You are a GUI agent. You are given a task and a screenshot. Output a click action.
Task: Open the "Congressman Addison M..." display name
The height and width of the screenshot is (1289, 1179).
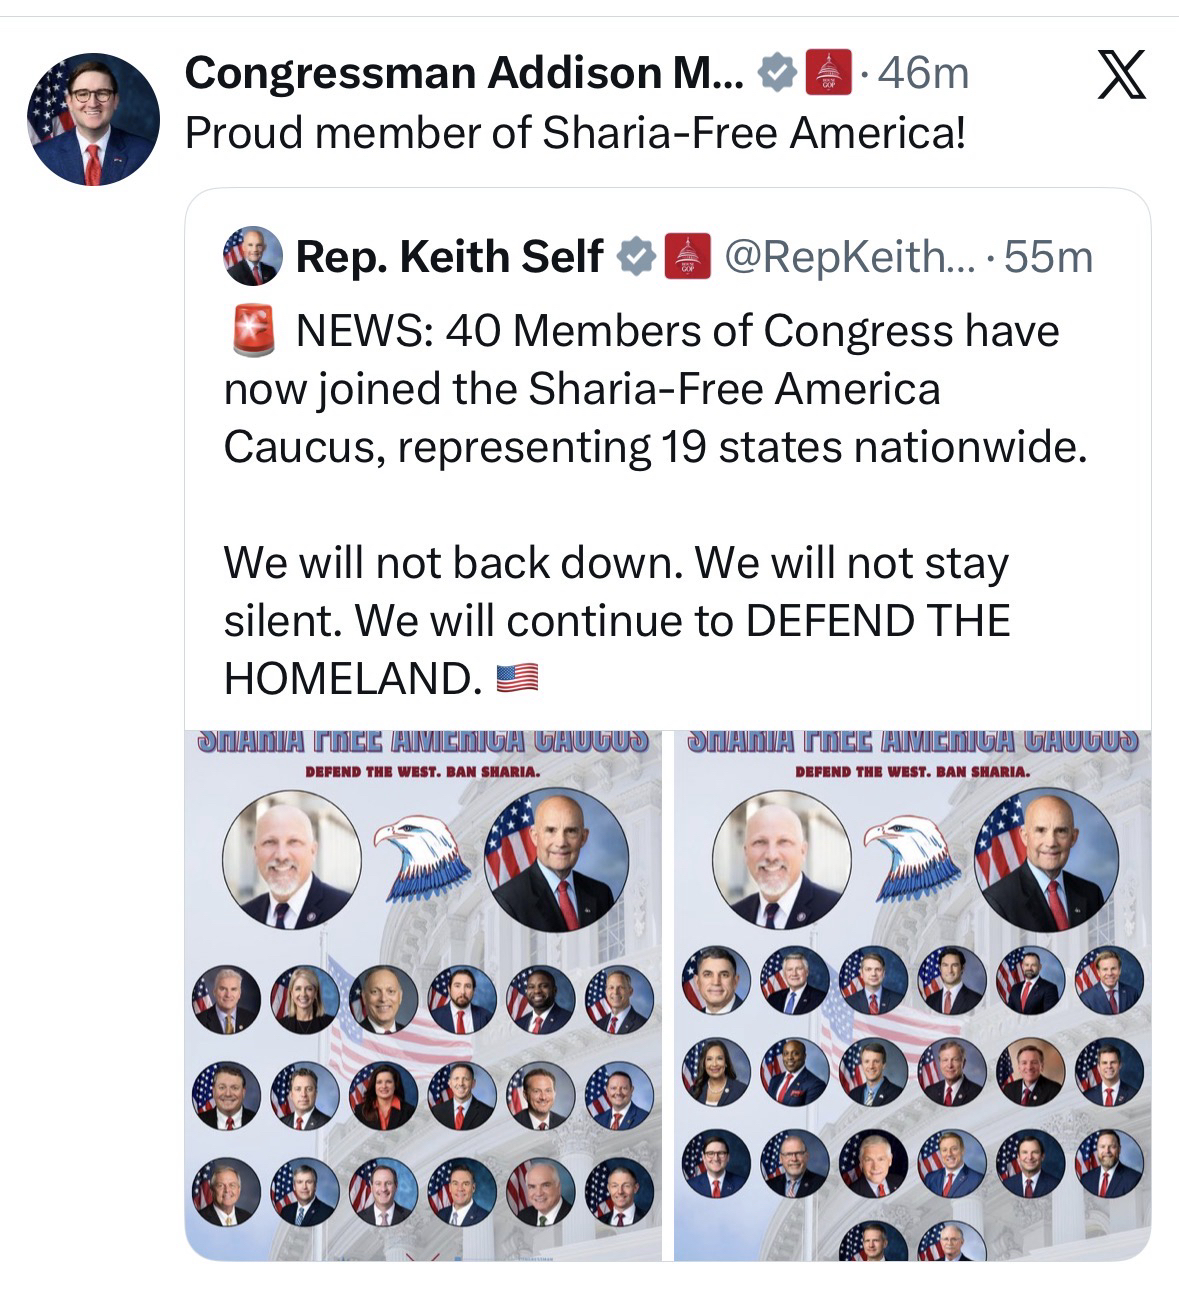pos(464,73)
